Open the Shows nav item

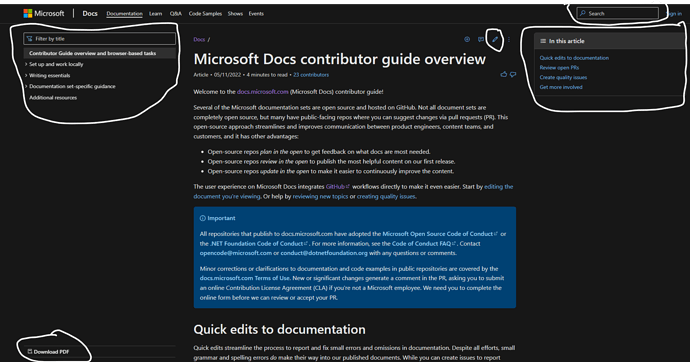235,14
